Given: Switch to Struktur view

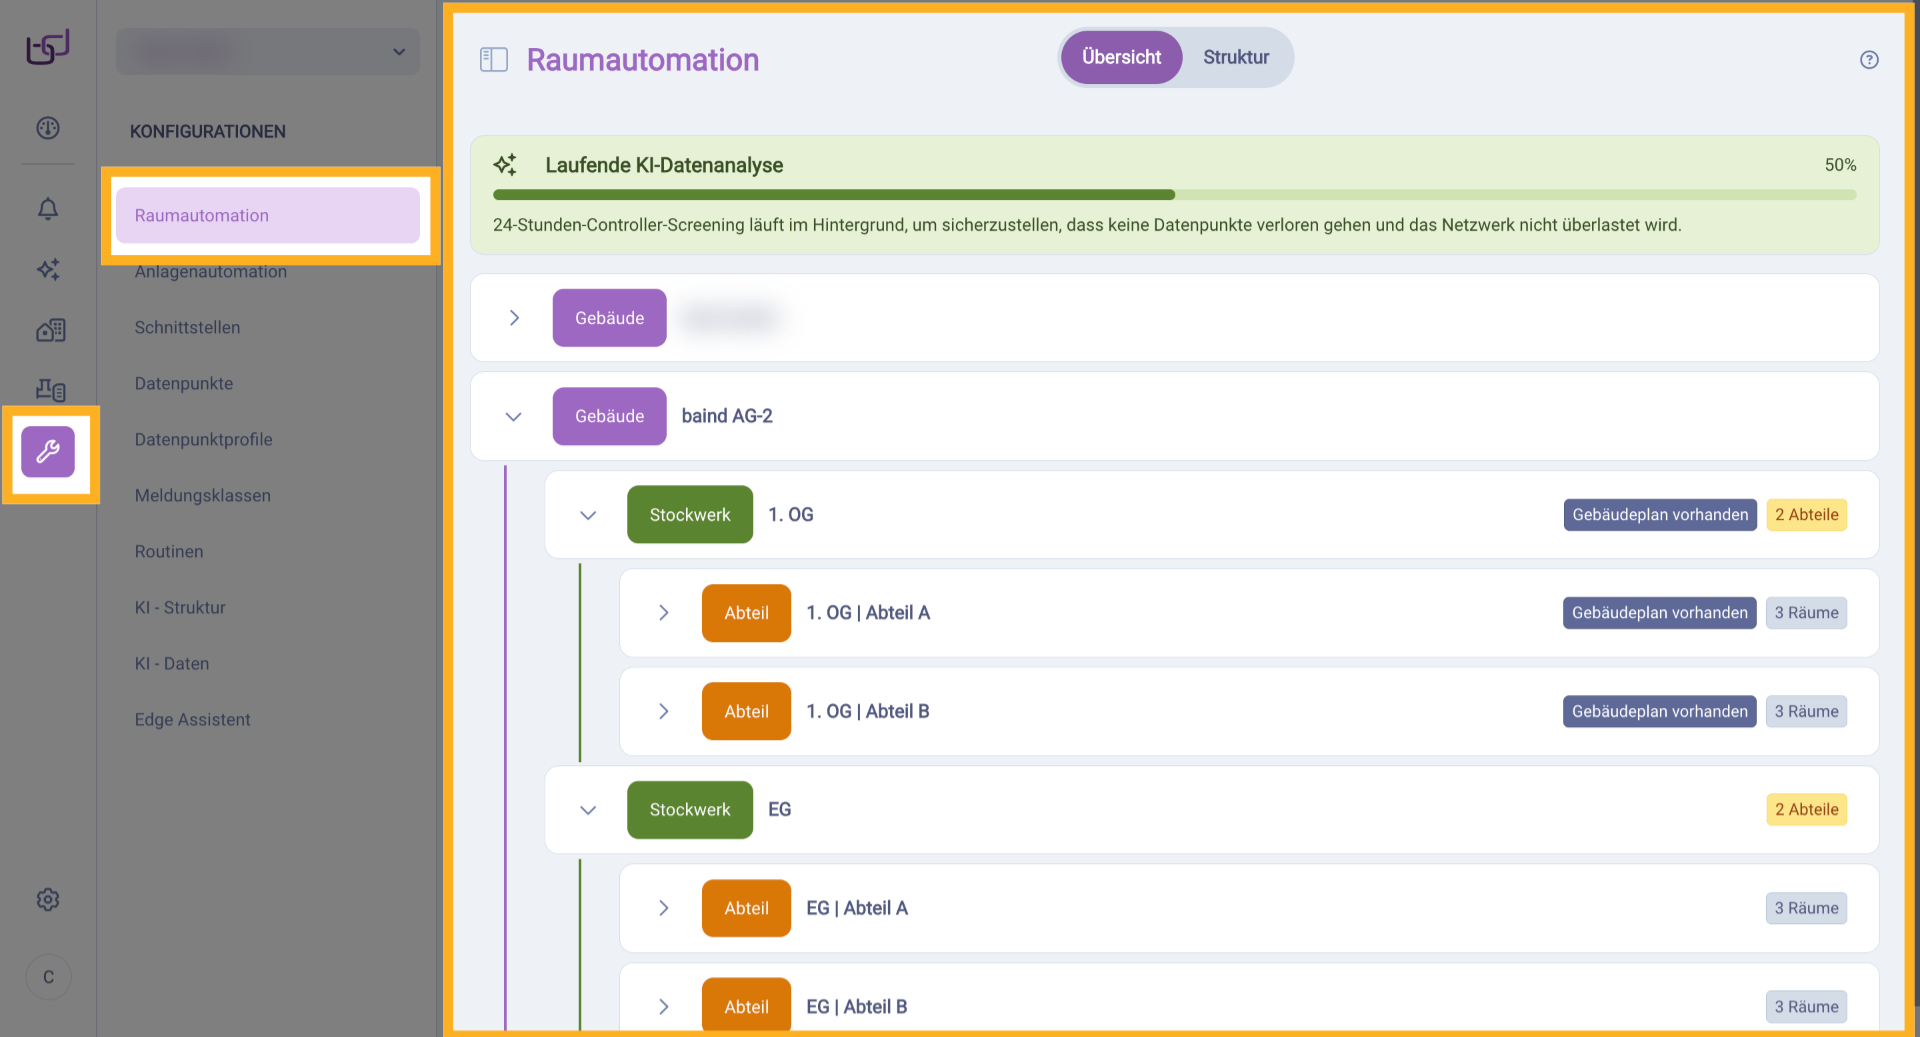Looking at the screenshot, I should tap(1235, 58).
